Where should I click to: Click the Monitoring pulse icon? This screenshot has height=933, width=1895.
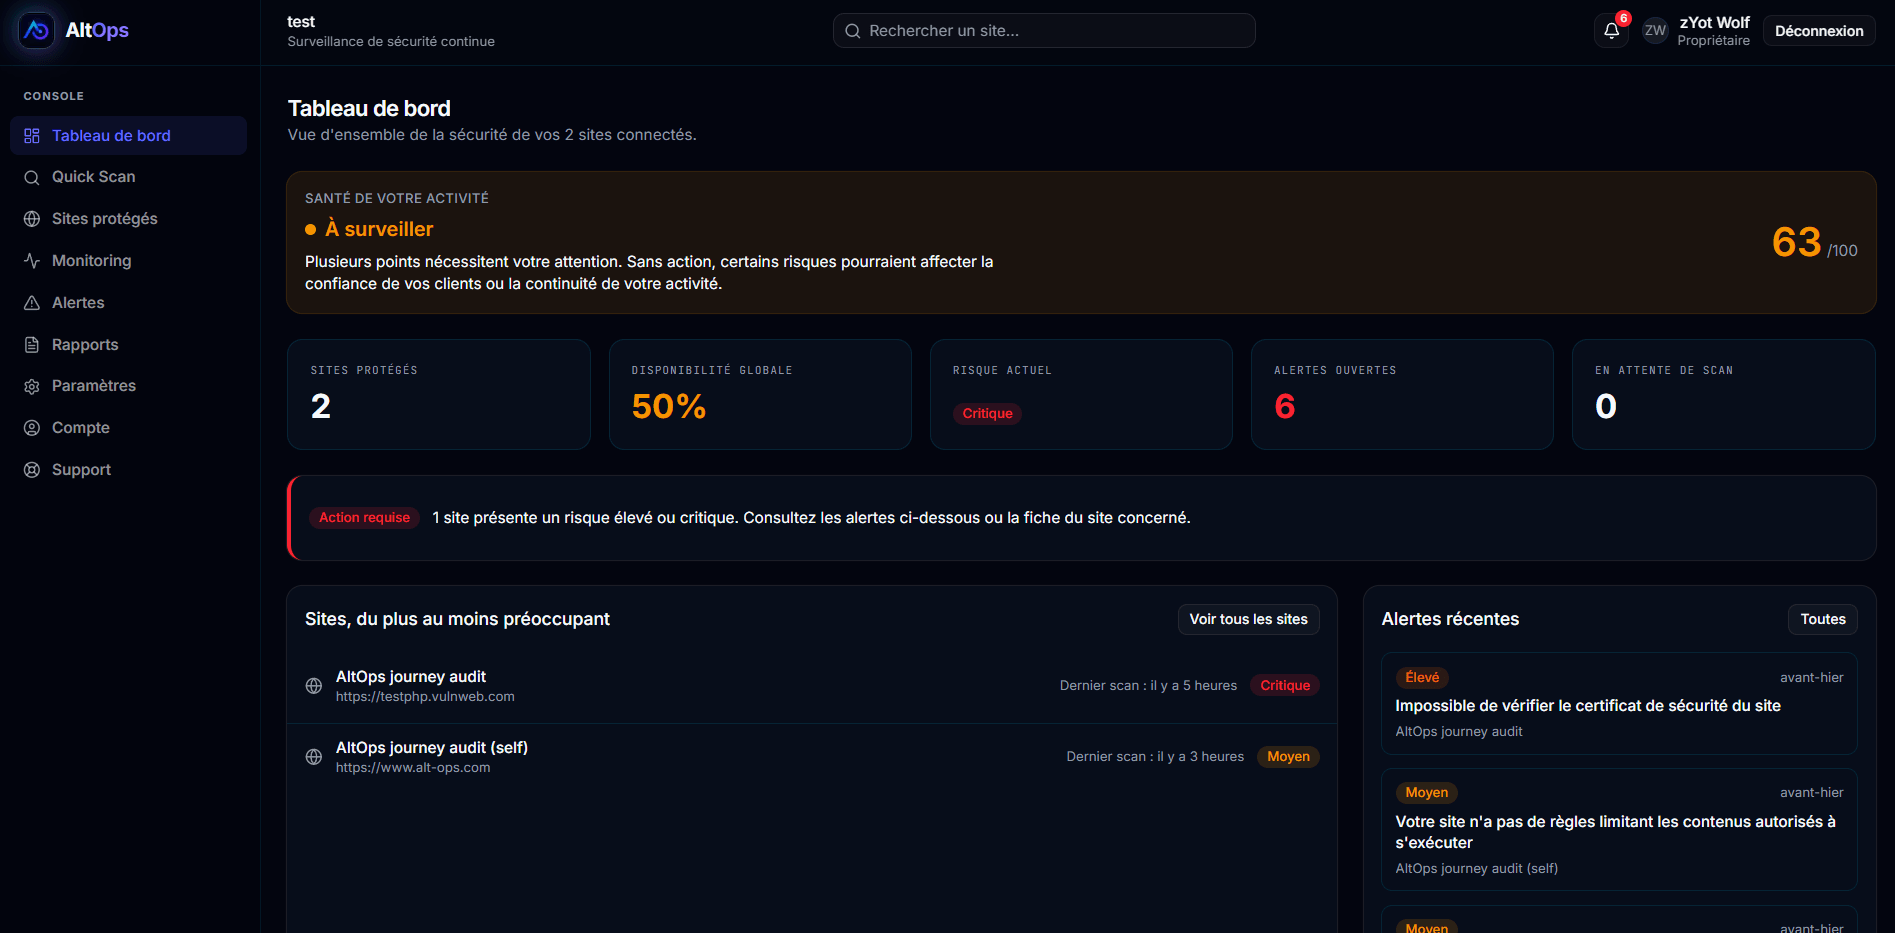click(x=32, y=261)
